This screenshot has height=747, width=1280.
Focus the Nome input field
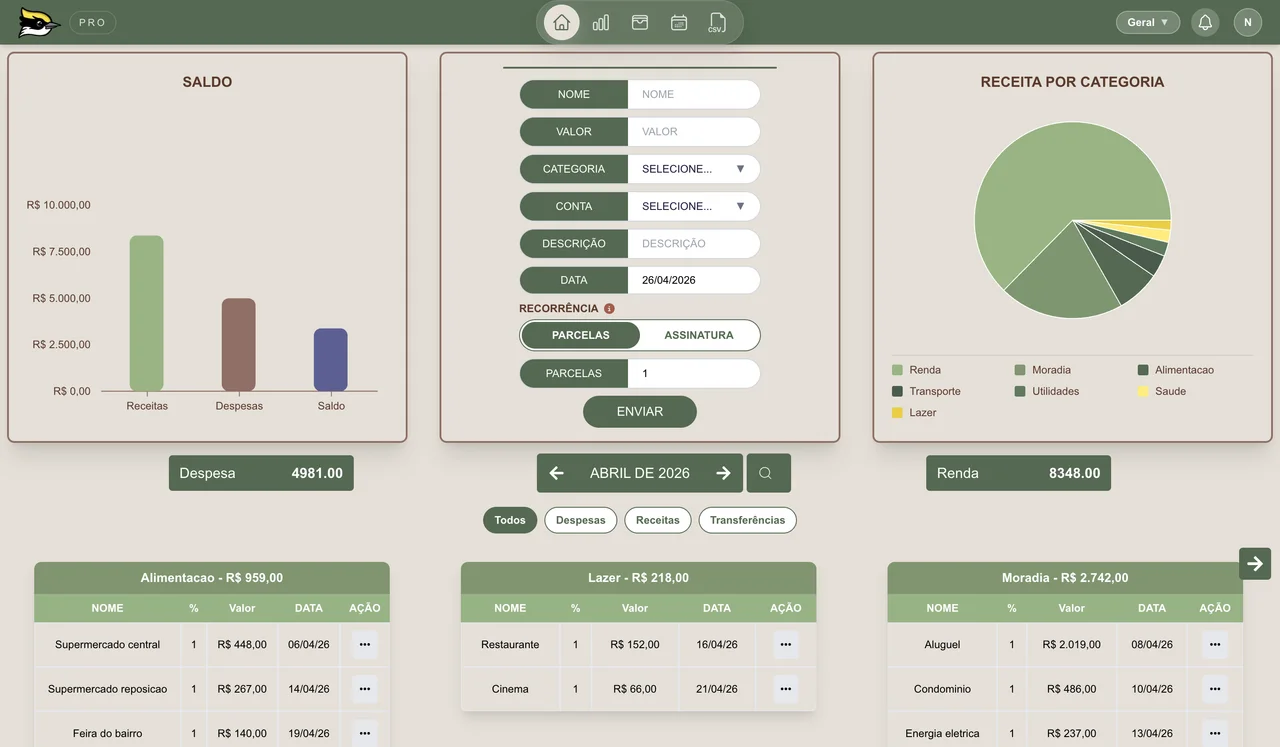pyautogui.click(x=694, y=94)
